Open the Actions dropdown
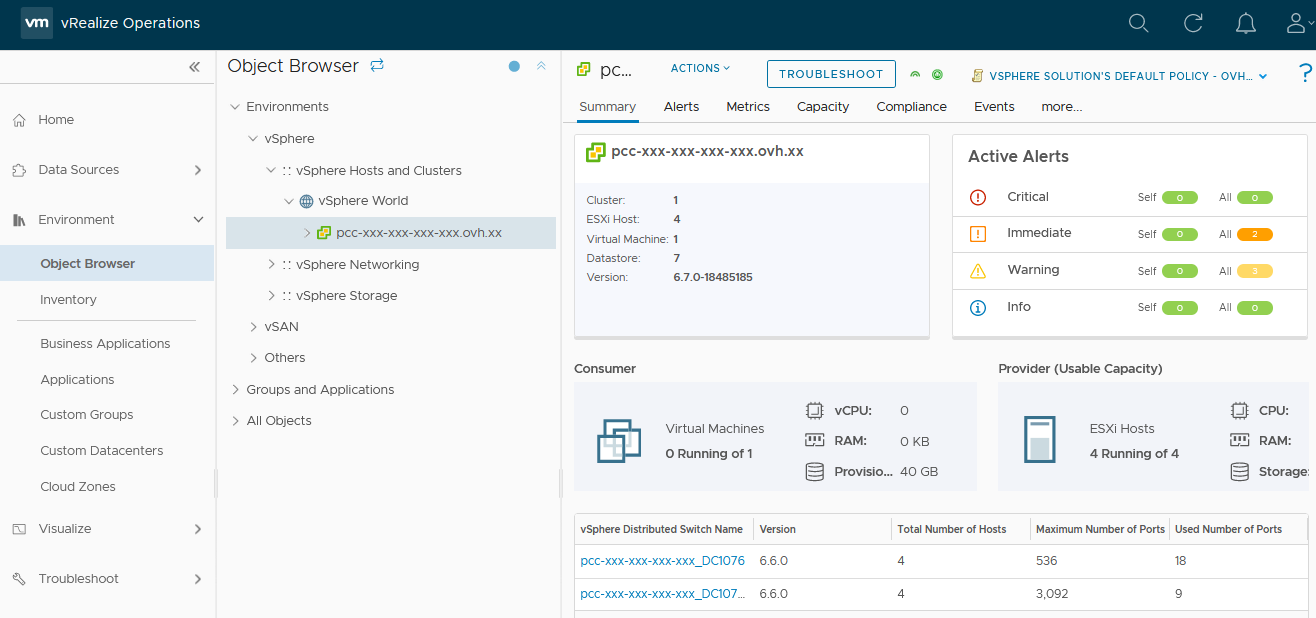 (700, 68)
